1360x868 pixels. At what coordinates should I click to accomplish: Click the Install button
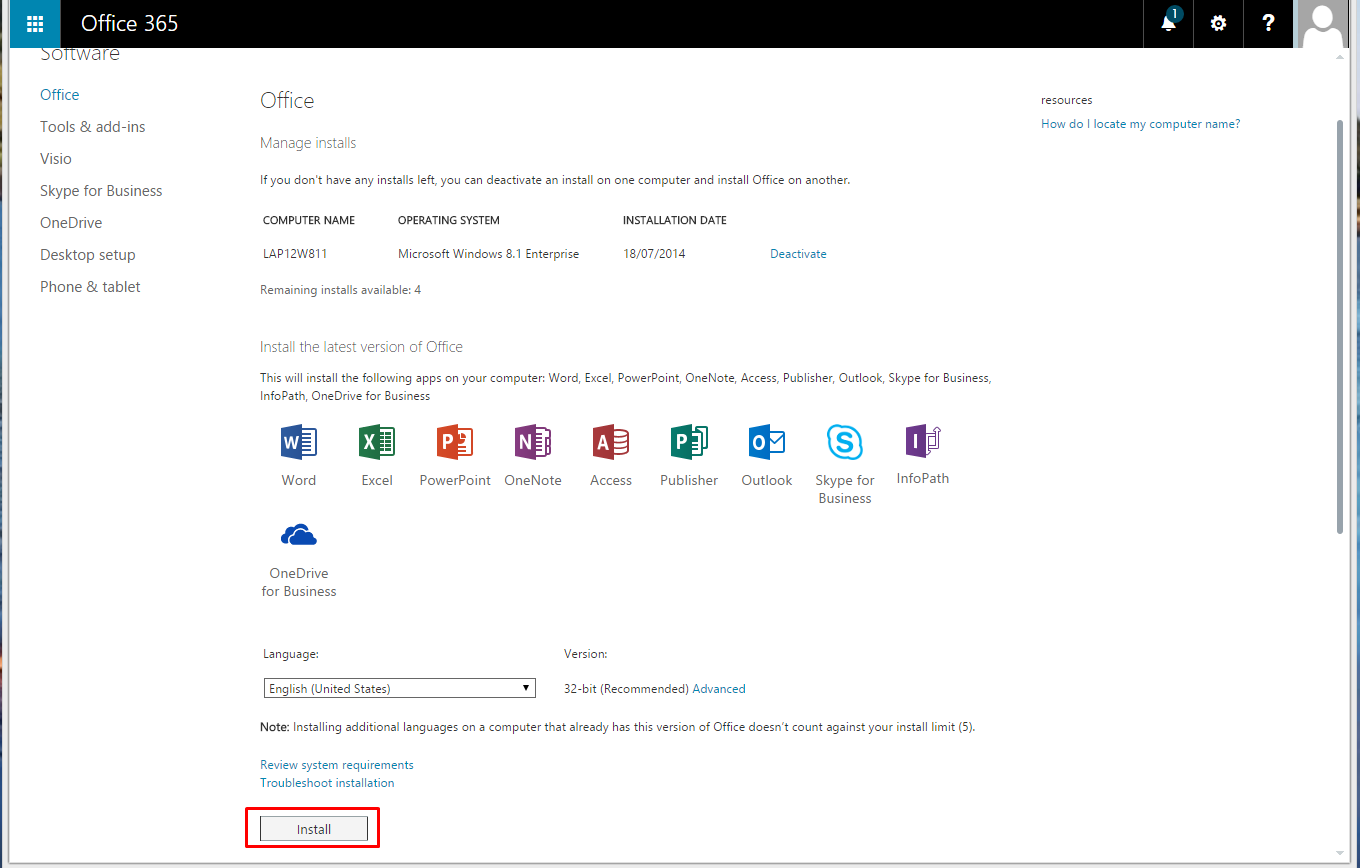coord(314,829)
